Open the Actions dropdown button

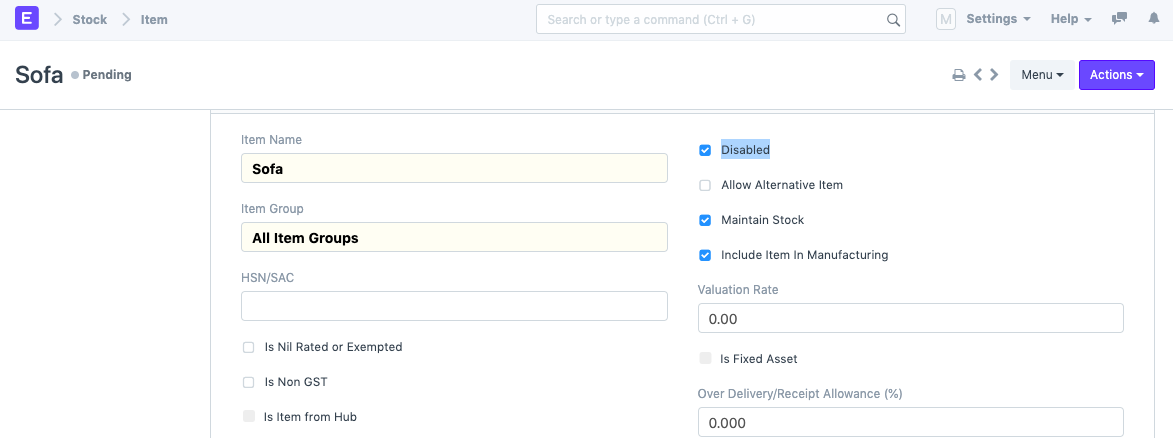pyautogui.click(x=1116, y=75)
